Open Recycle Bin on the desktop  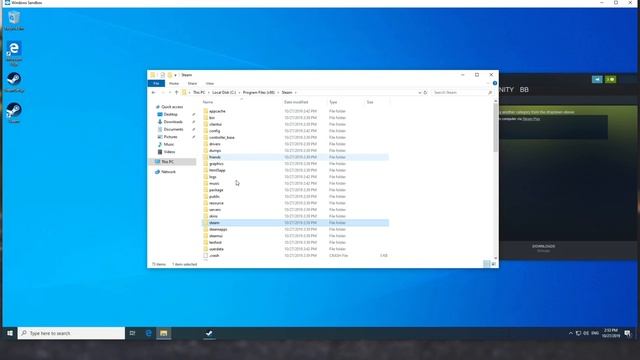[x=14, y=20]
